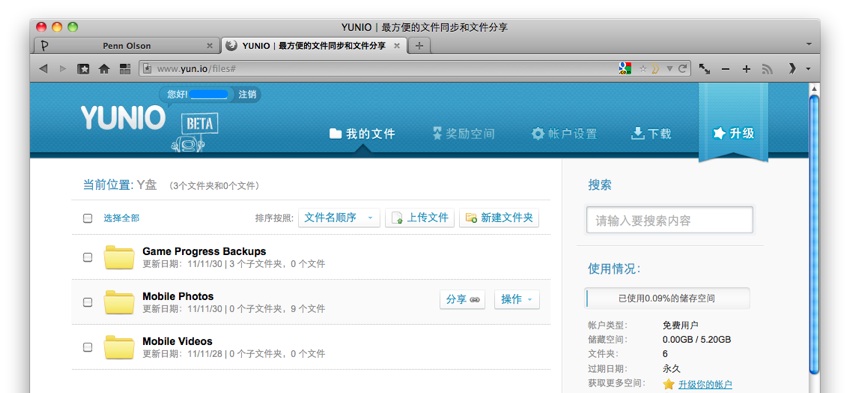
Task: Open the Mobile Photos folder icon
Action: [119, 302]
